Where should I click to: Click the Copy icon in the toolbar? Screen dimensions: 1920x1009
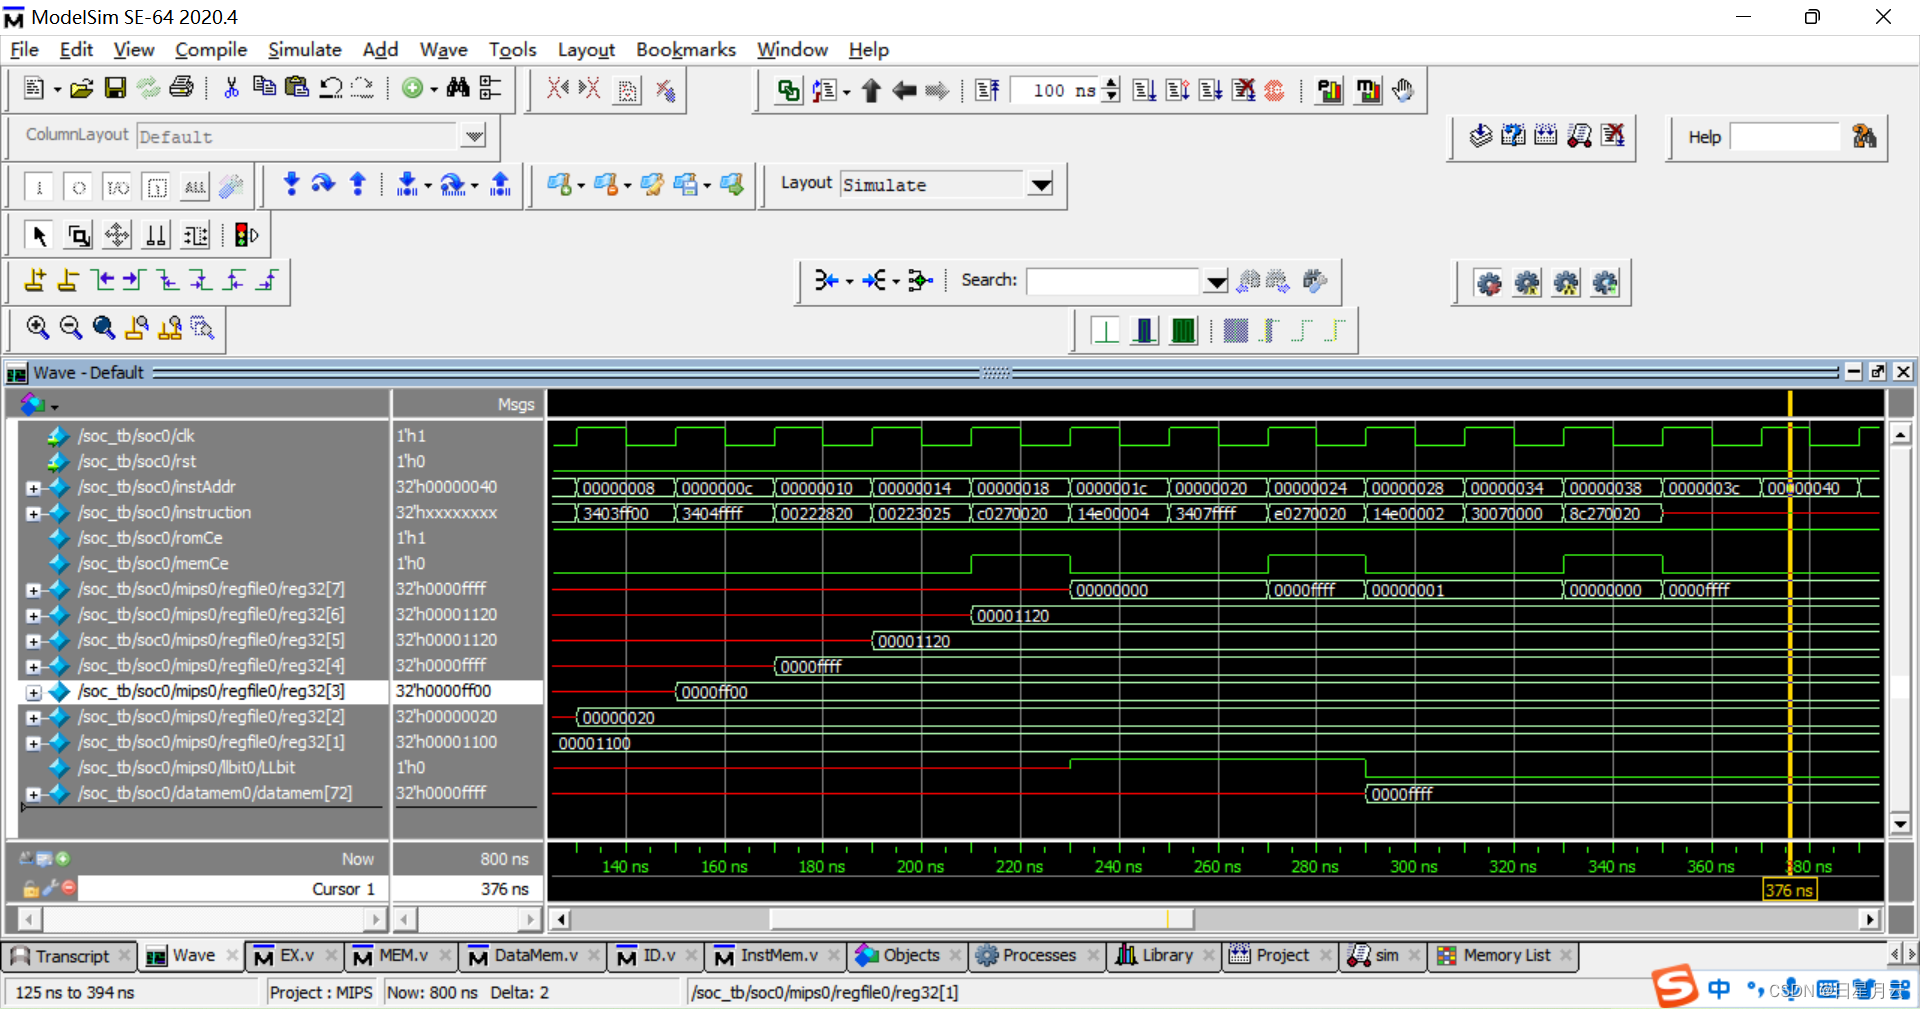coord(264,88)
